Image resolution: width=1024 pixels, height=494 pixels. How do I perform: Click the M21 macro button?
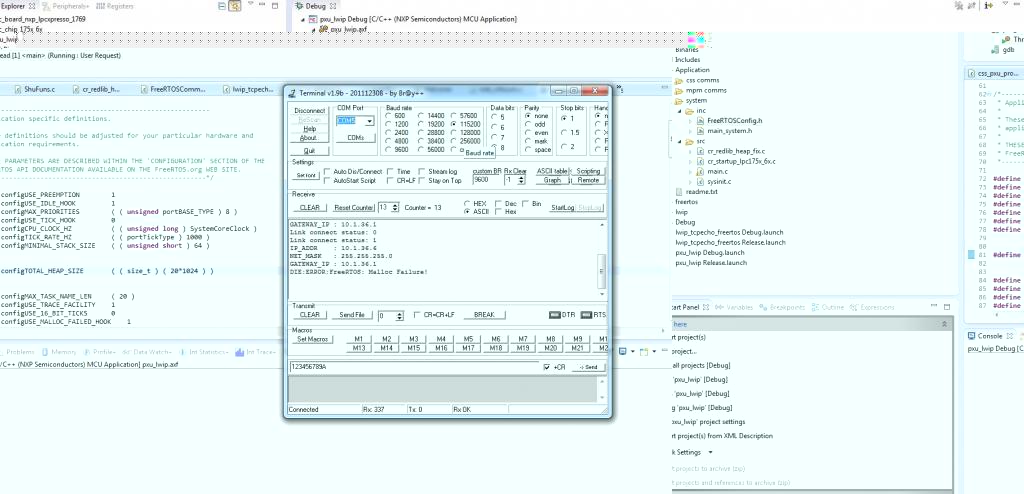(577, 348)
